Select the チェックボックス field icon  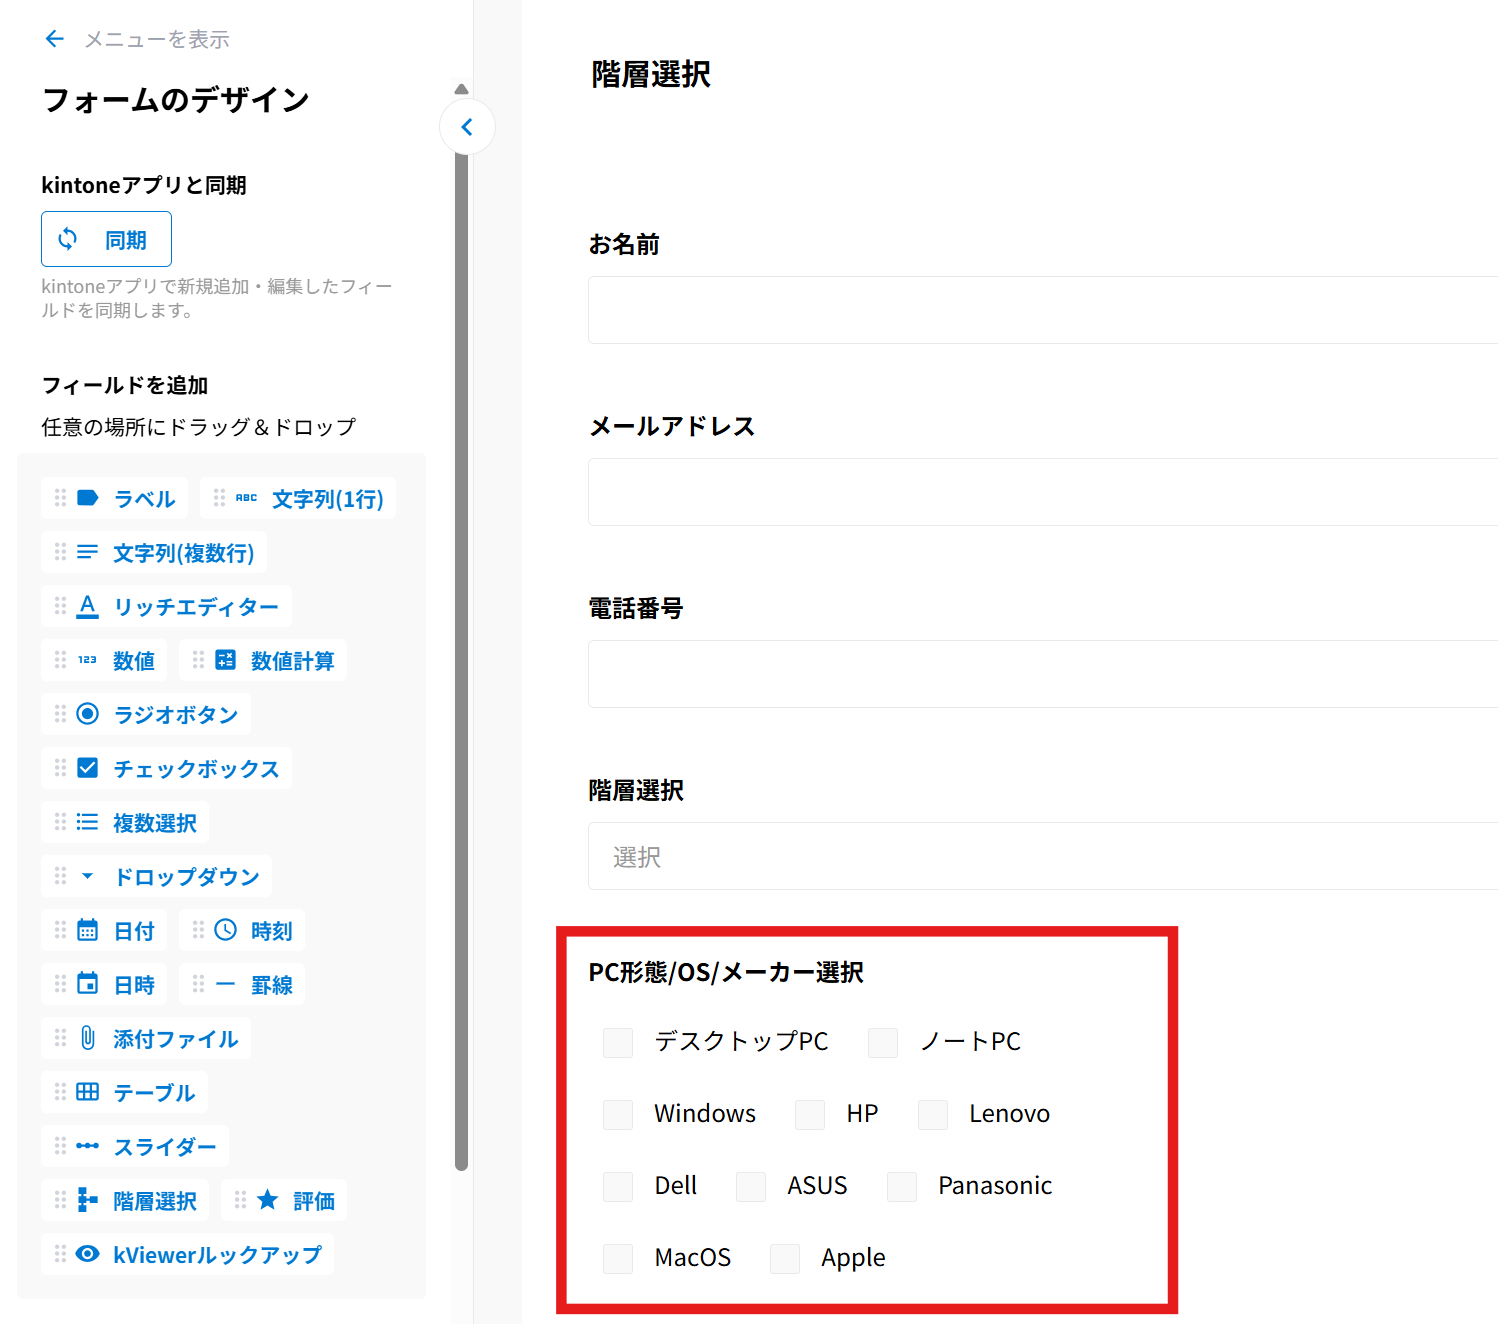coord(88,768)
